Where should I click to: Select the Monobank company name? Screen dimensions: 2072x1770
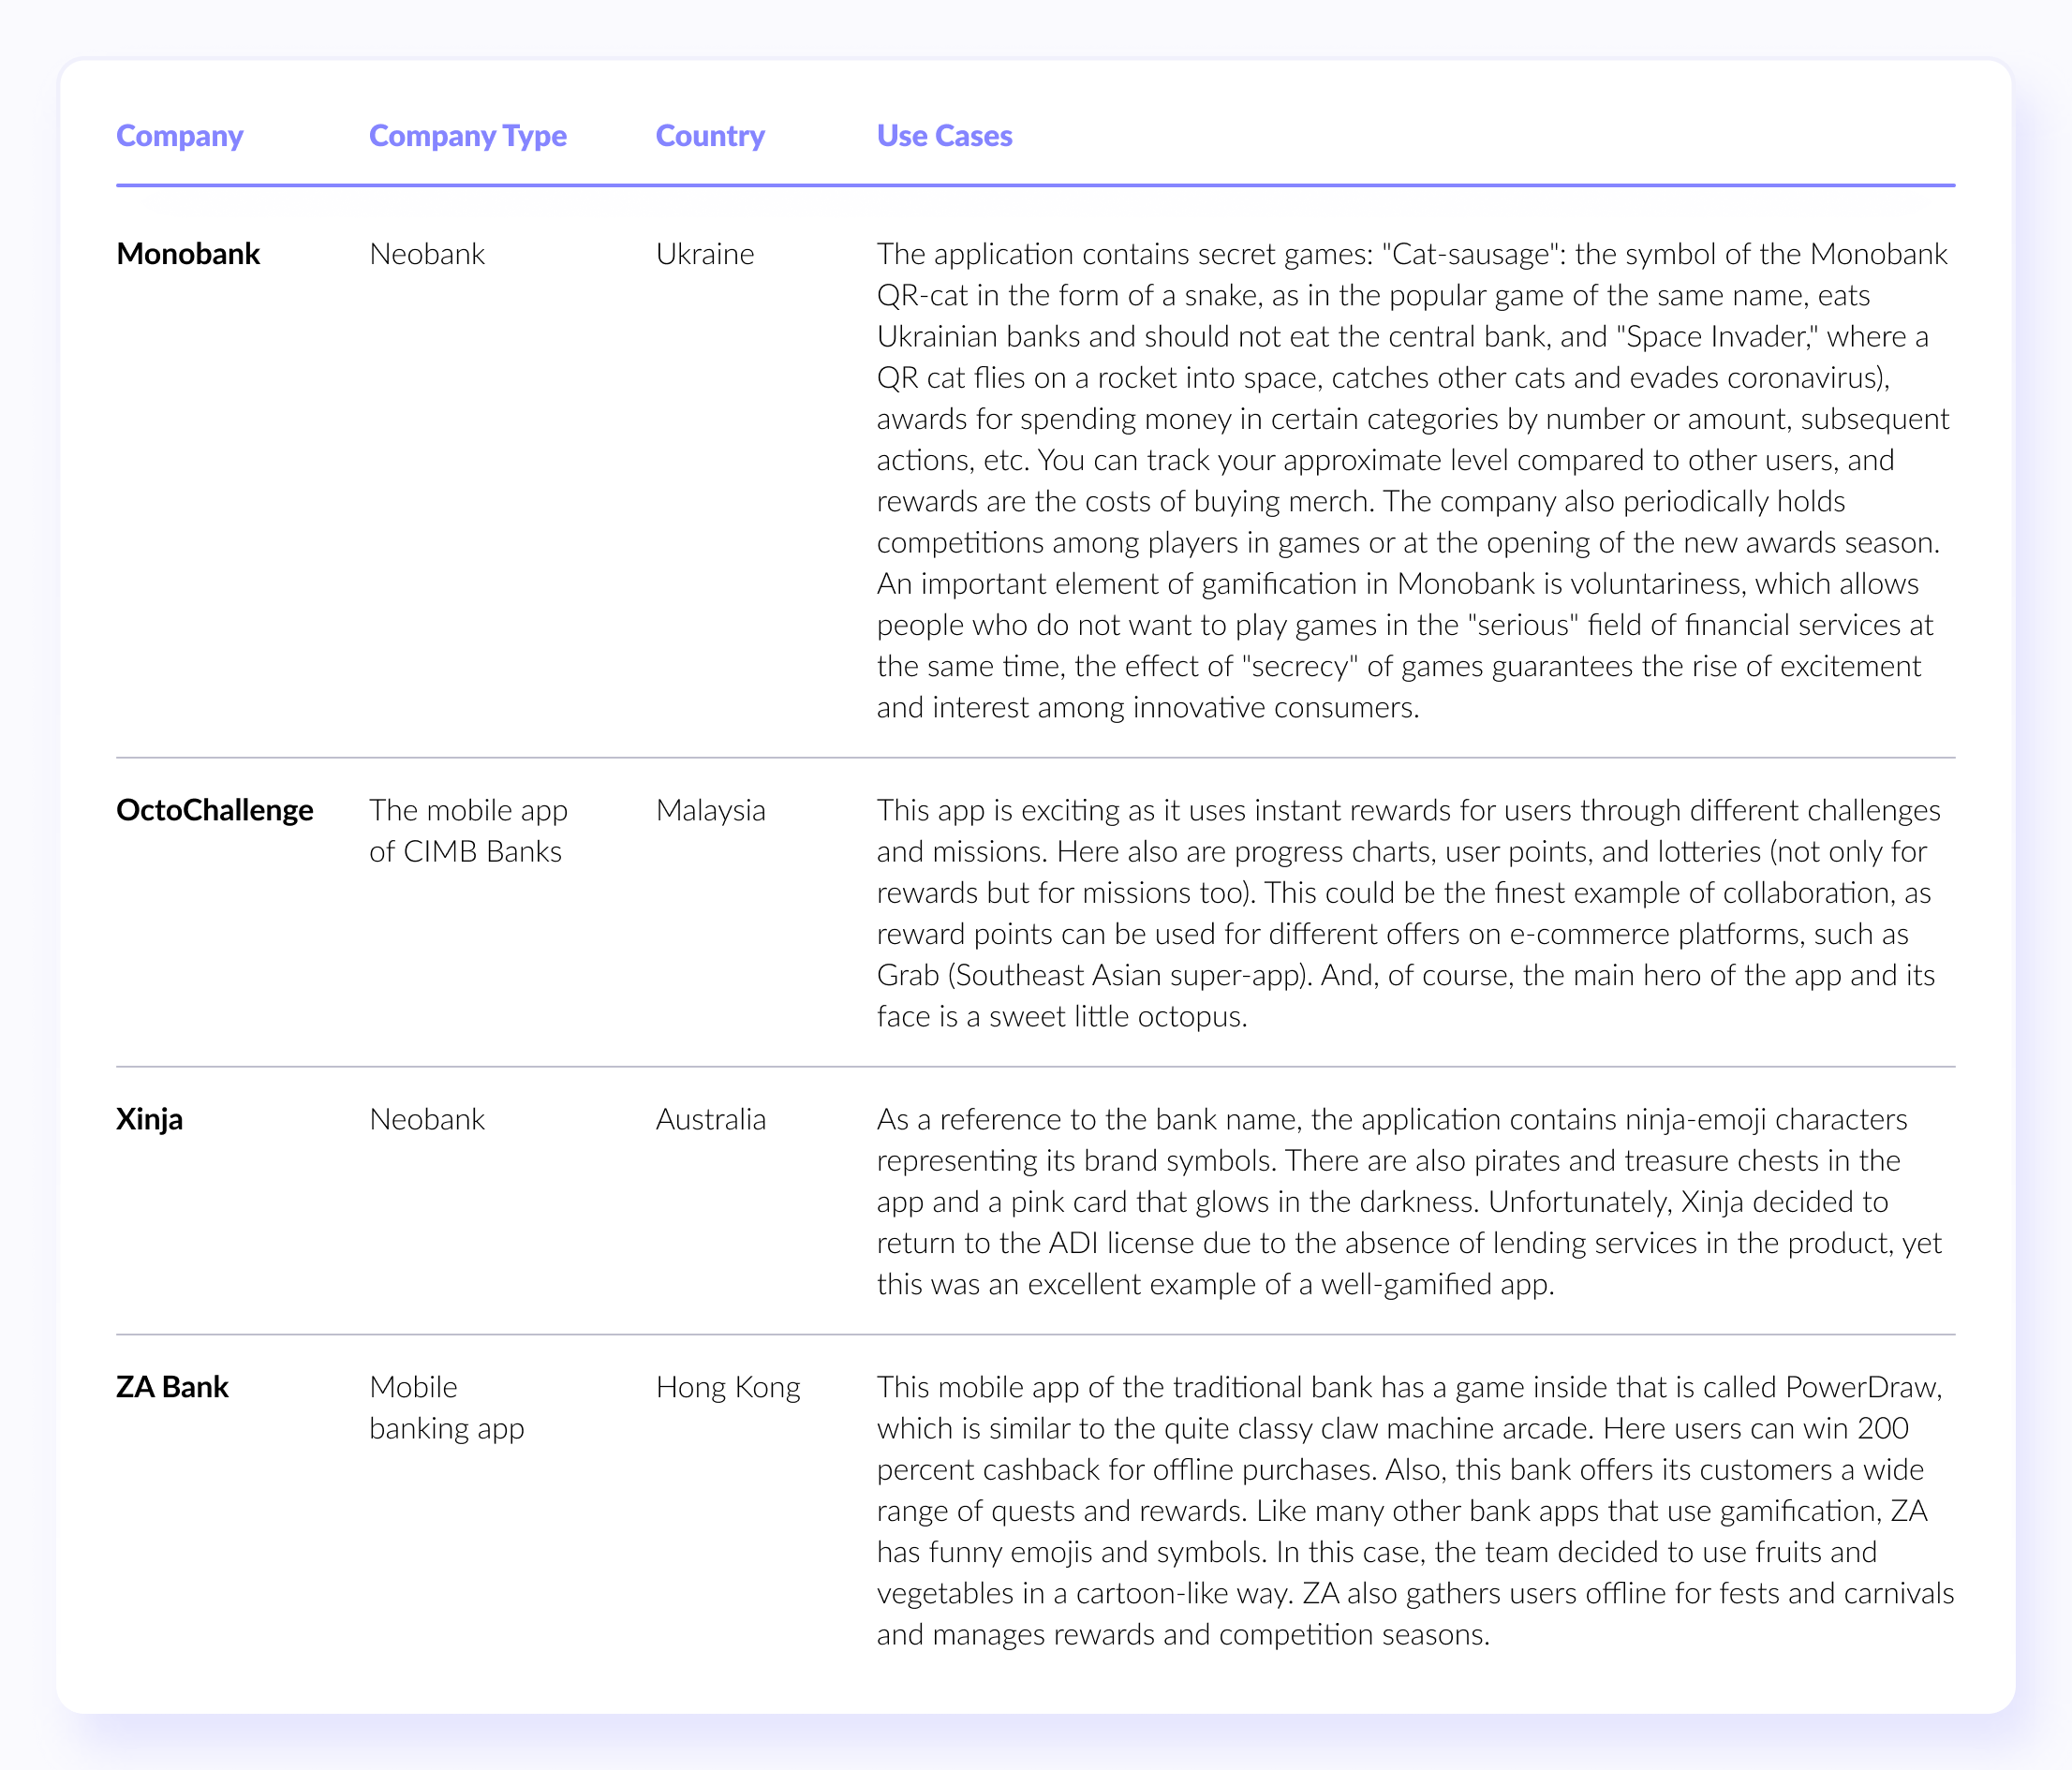pos(188,254)
